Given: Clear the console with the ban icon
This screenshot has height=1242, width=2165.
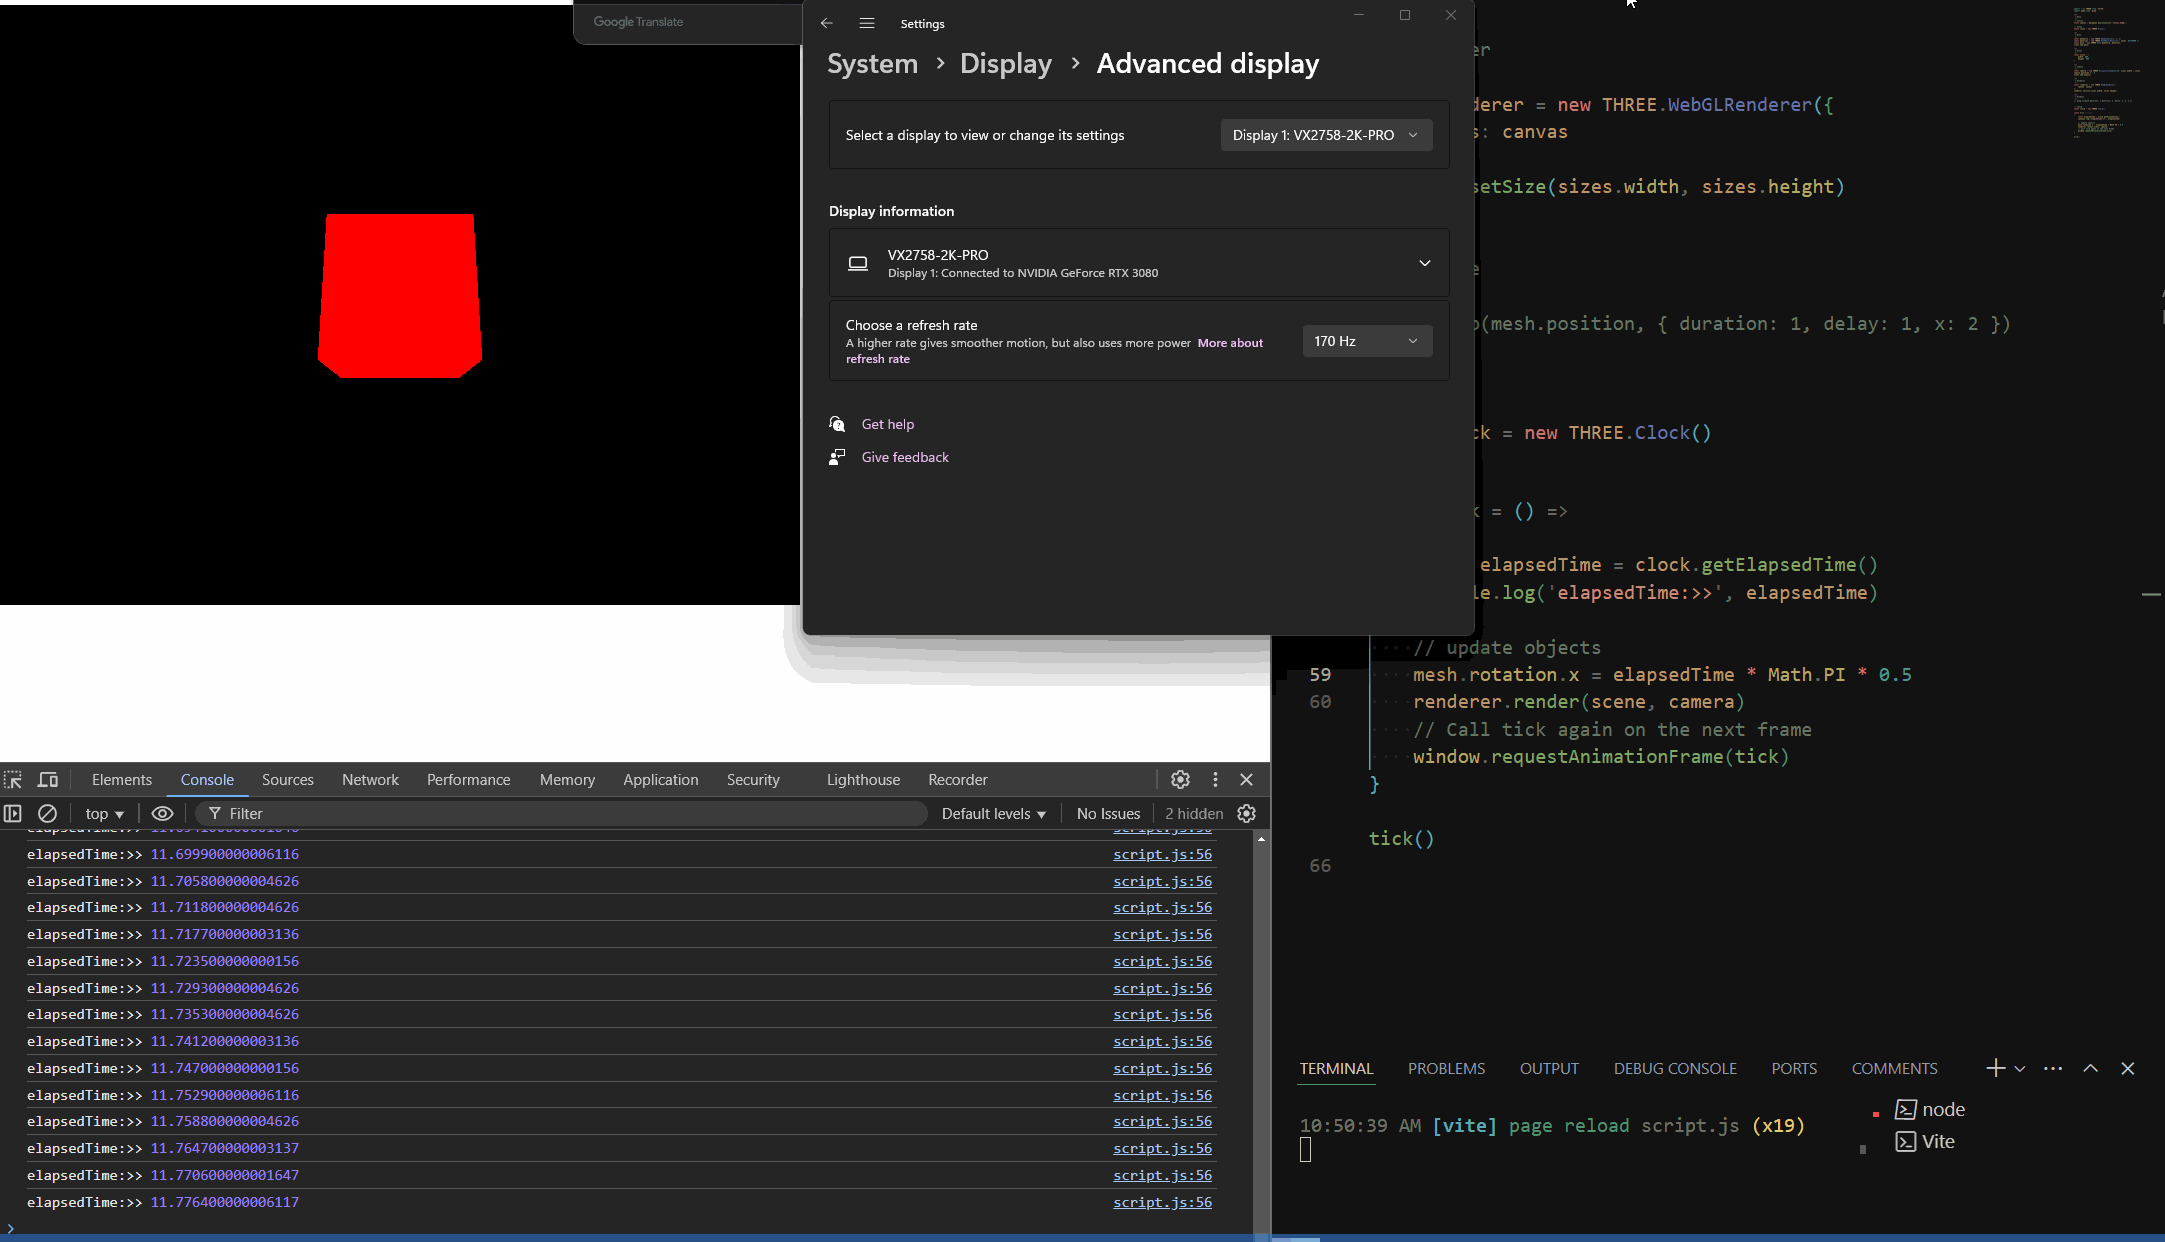Looking at the screenshot, I should pos(47,814).
